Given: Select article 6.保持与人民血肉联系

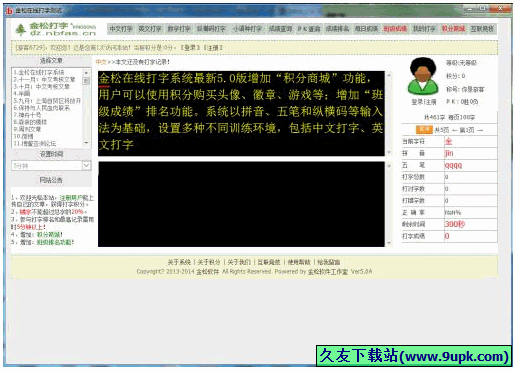Looking at the screenshot, I should click(x=42, y=108).
